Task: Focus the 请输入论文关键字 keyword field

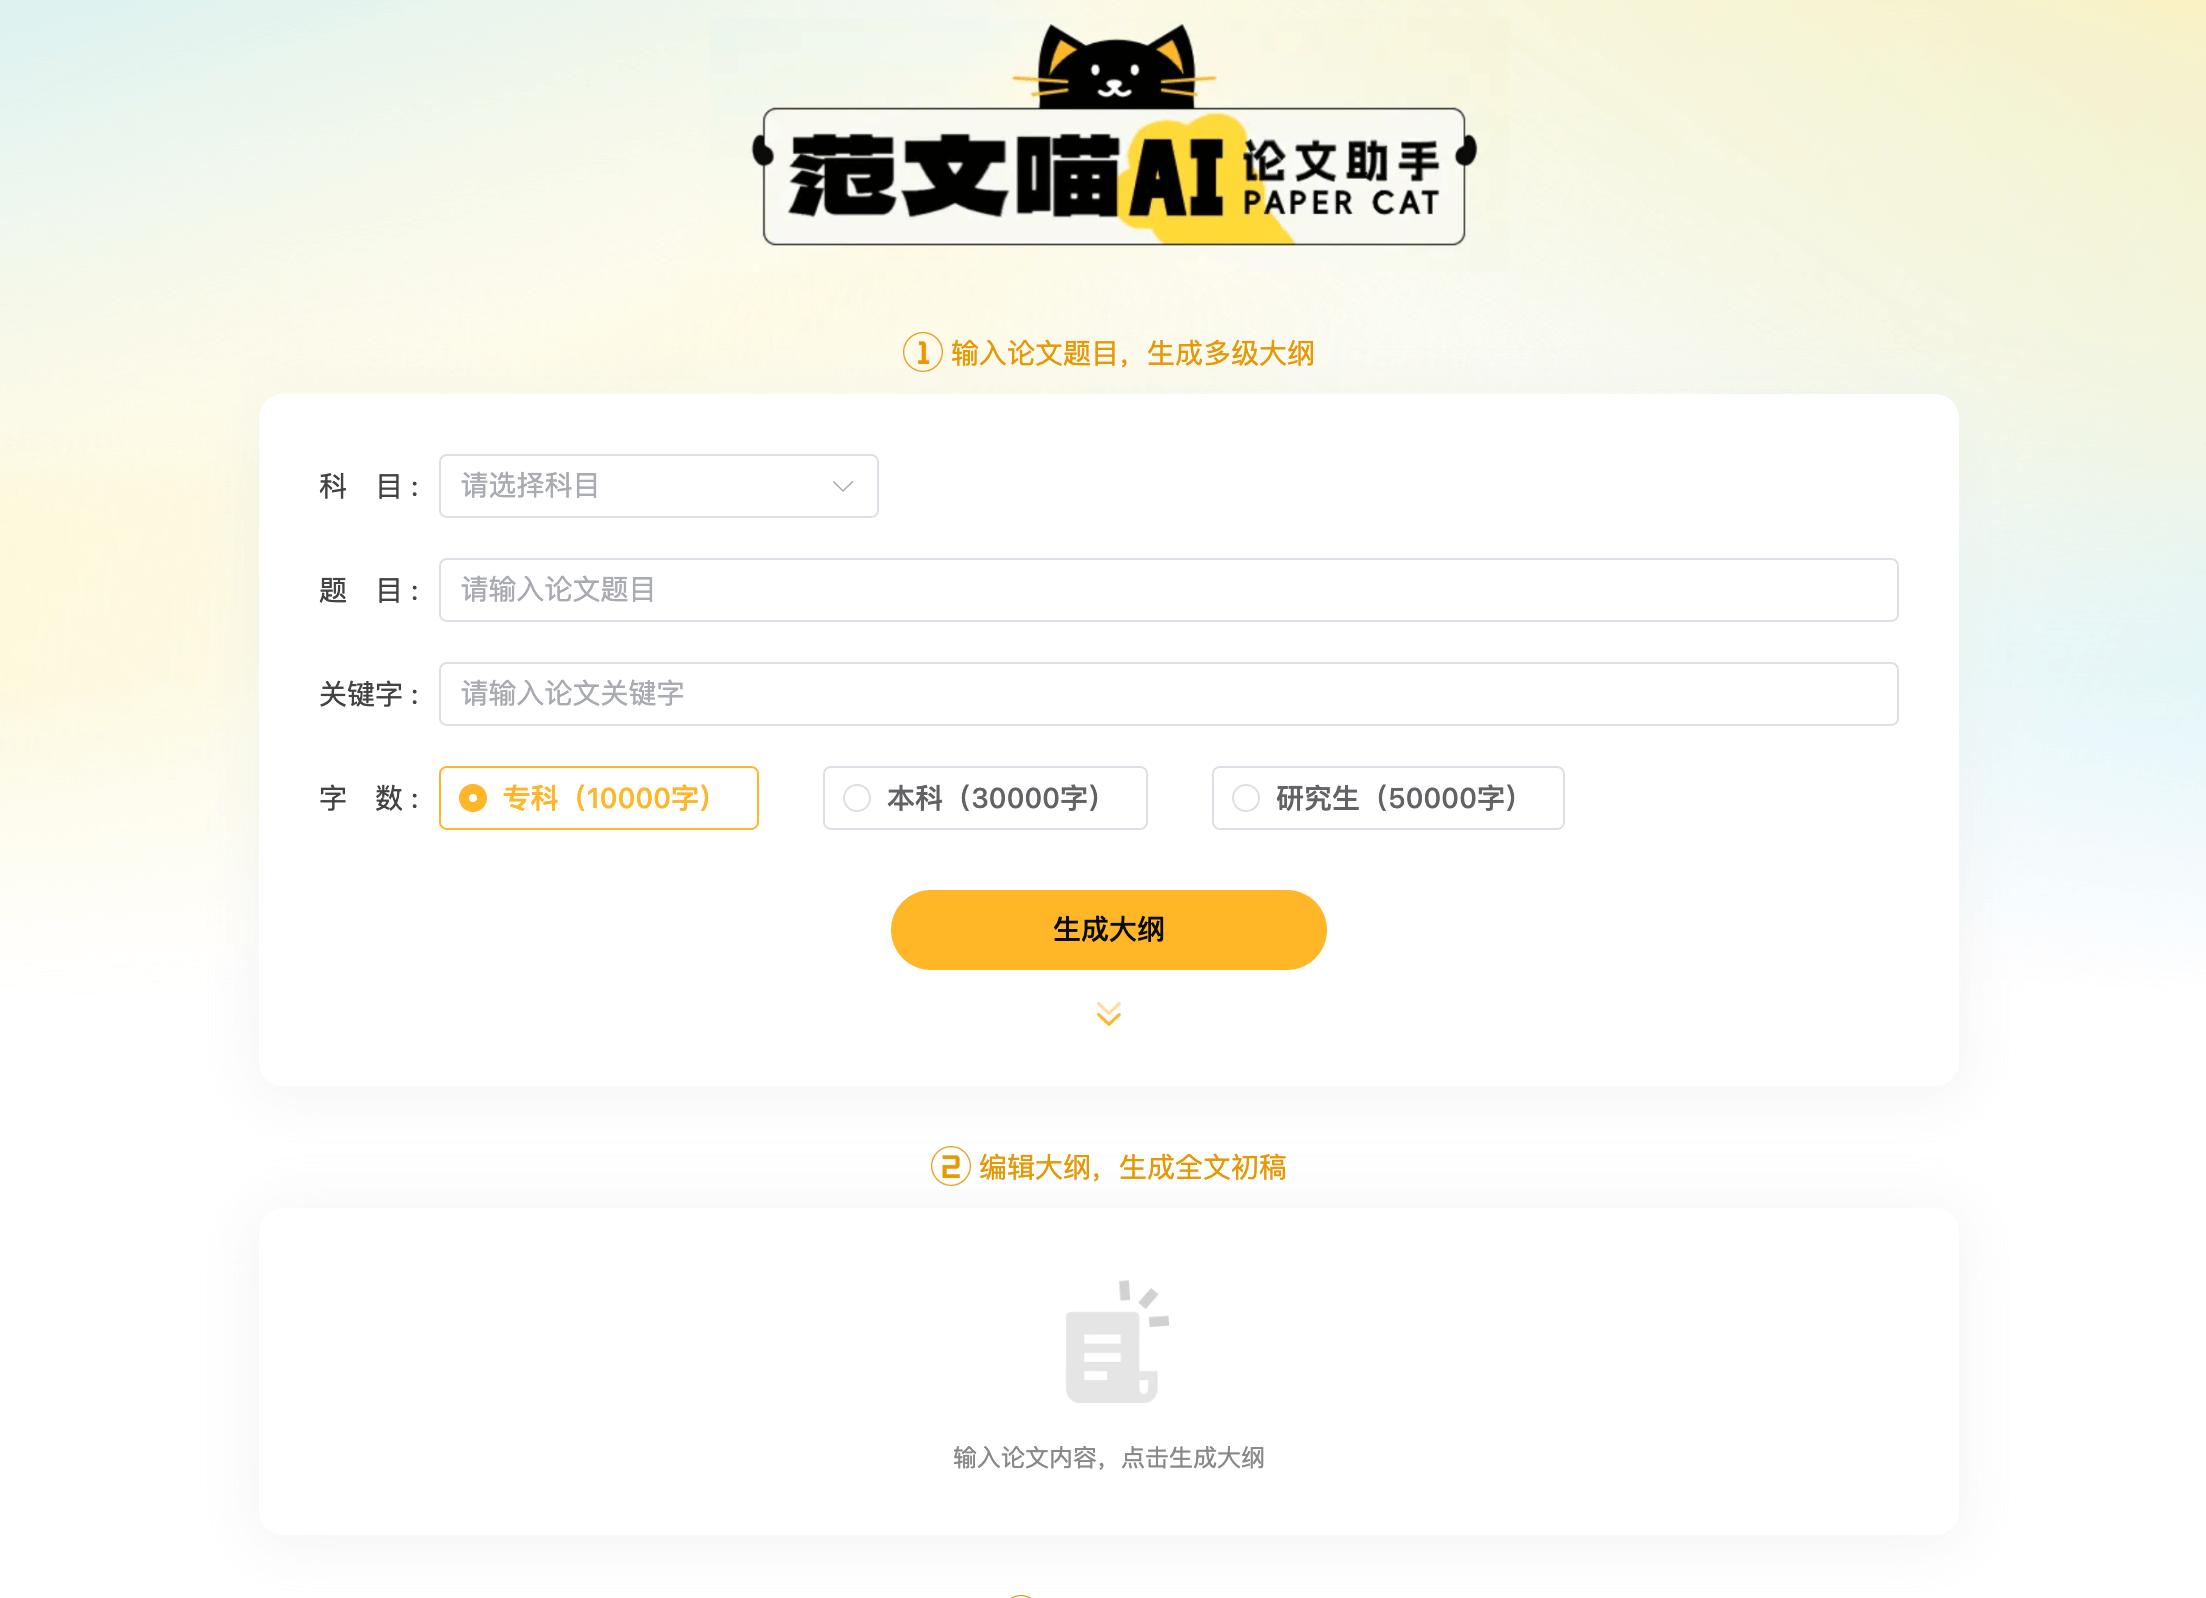Action: 1168,694
